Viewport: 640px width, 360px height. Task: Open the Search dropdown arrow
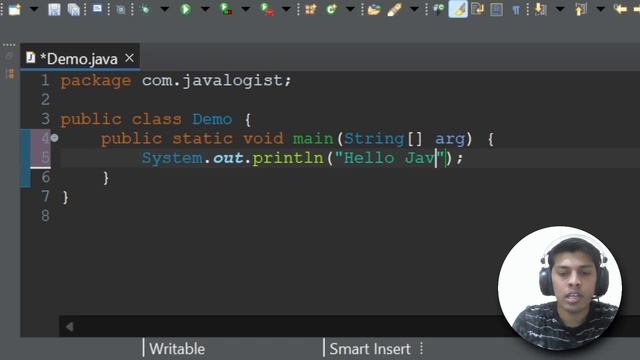point(414,9)
